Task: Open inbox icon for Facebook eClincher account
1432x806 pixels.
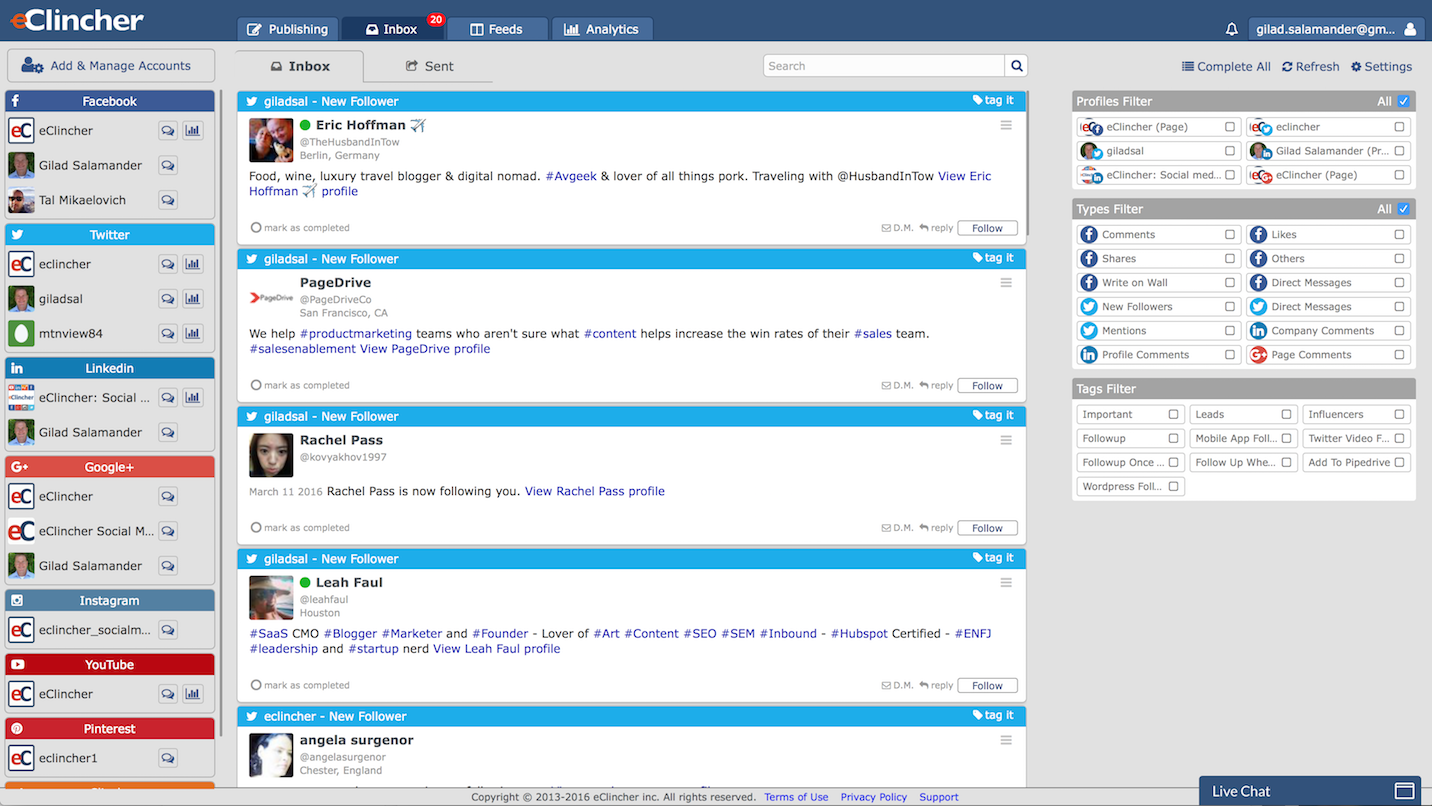Action: coord(168,130)
